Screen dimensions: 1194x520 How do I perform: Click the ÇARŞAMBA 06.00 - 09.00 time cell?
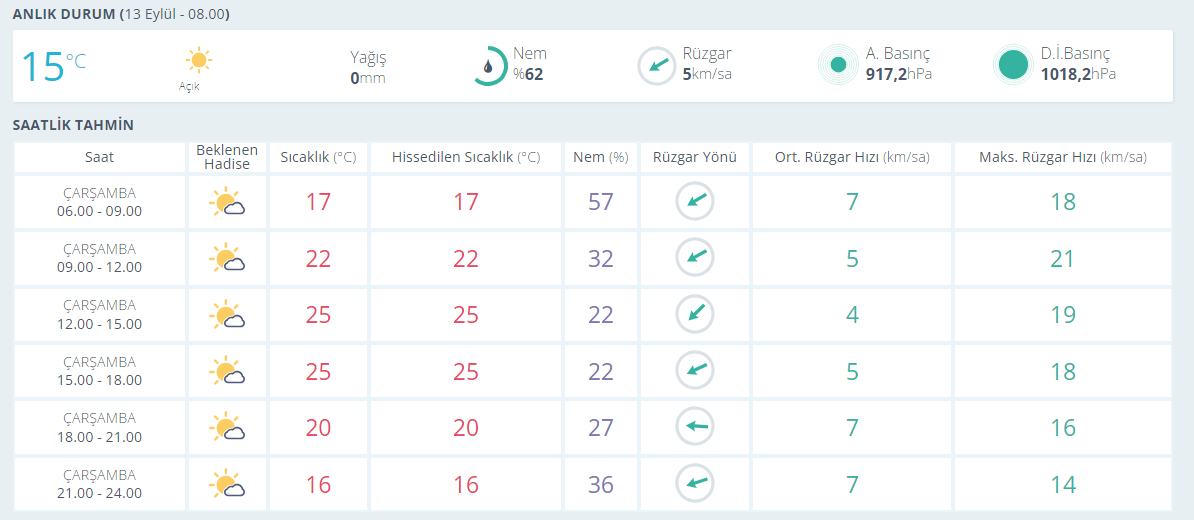point(100,202)
